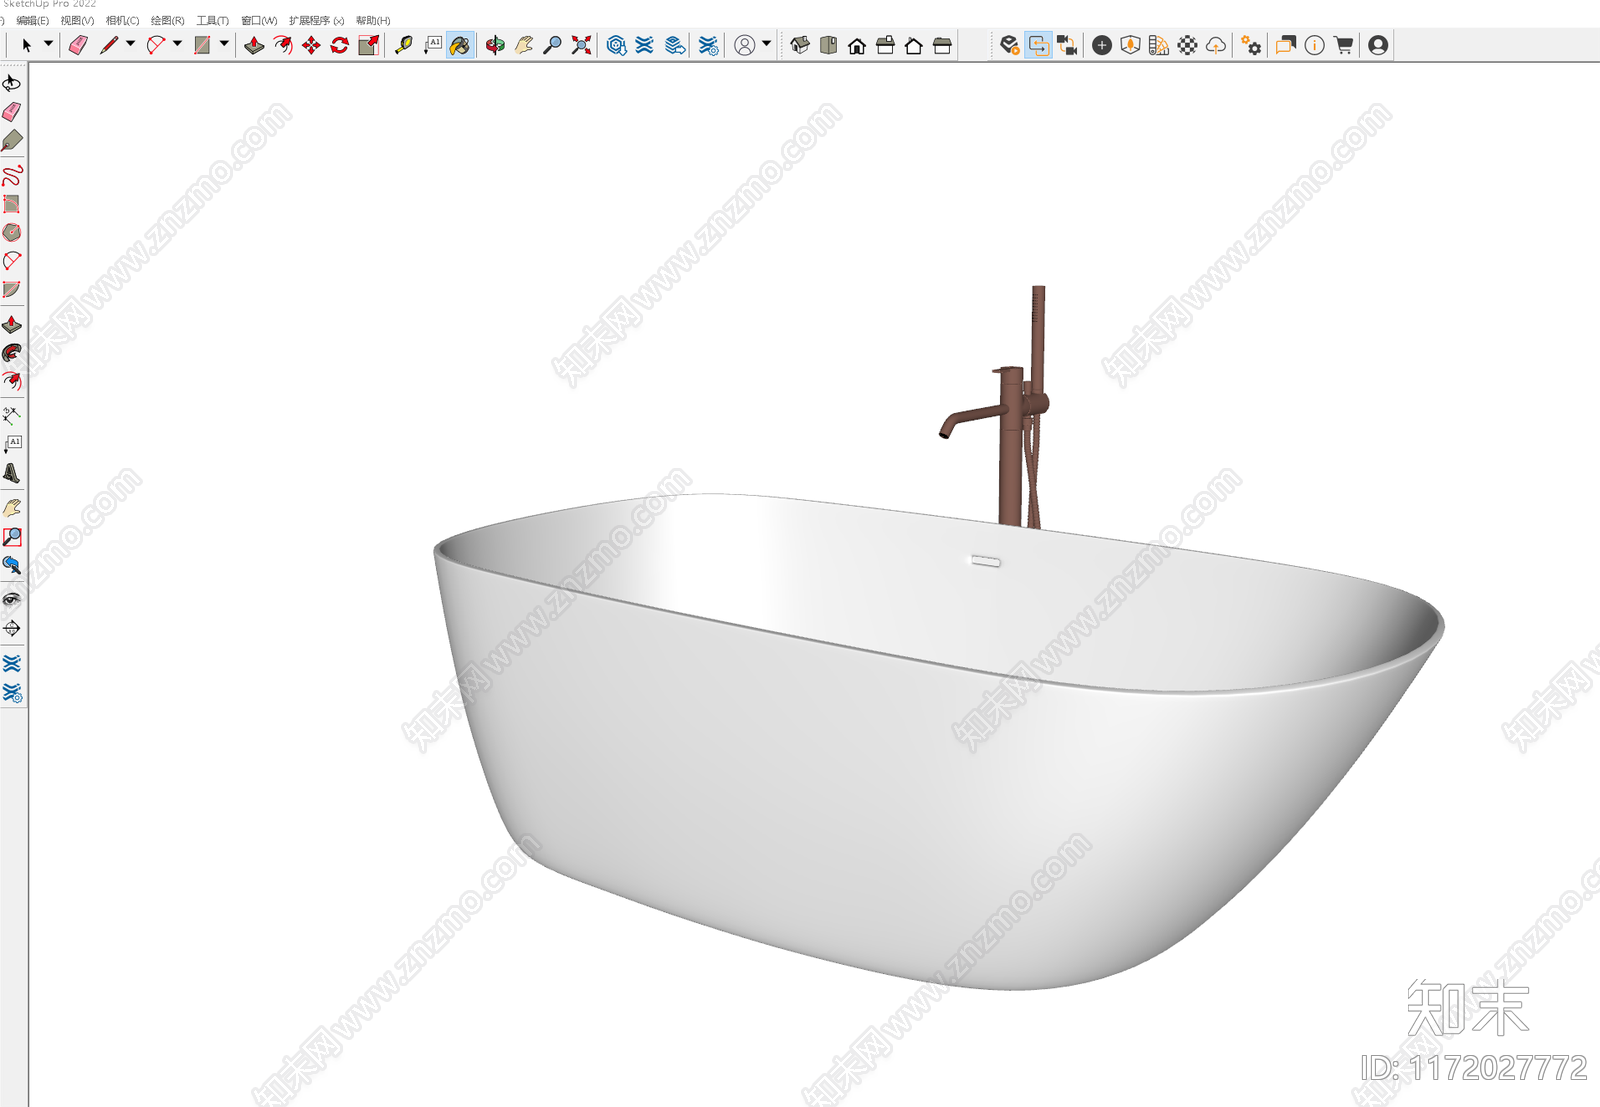
Task: Open the Extension Warehouse icon
Action: 645,45
